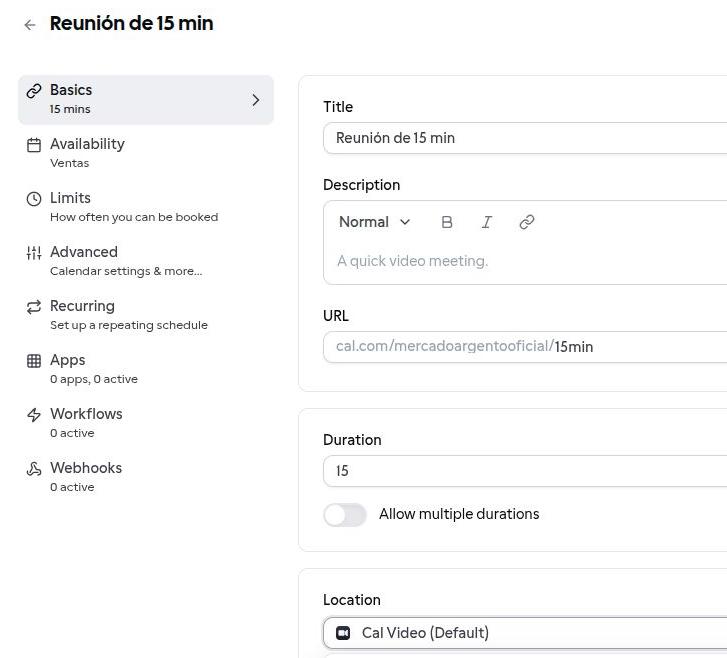Click the Limits clock icon
727x658 pixels.
click(x=34, y=198)
